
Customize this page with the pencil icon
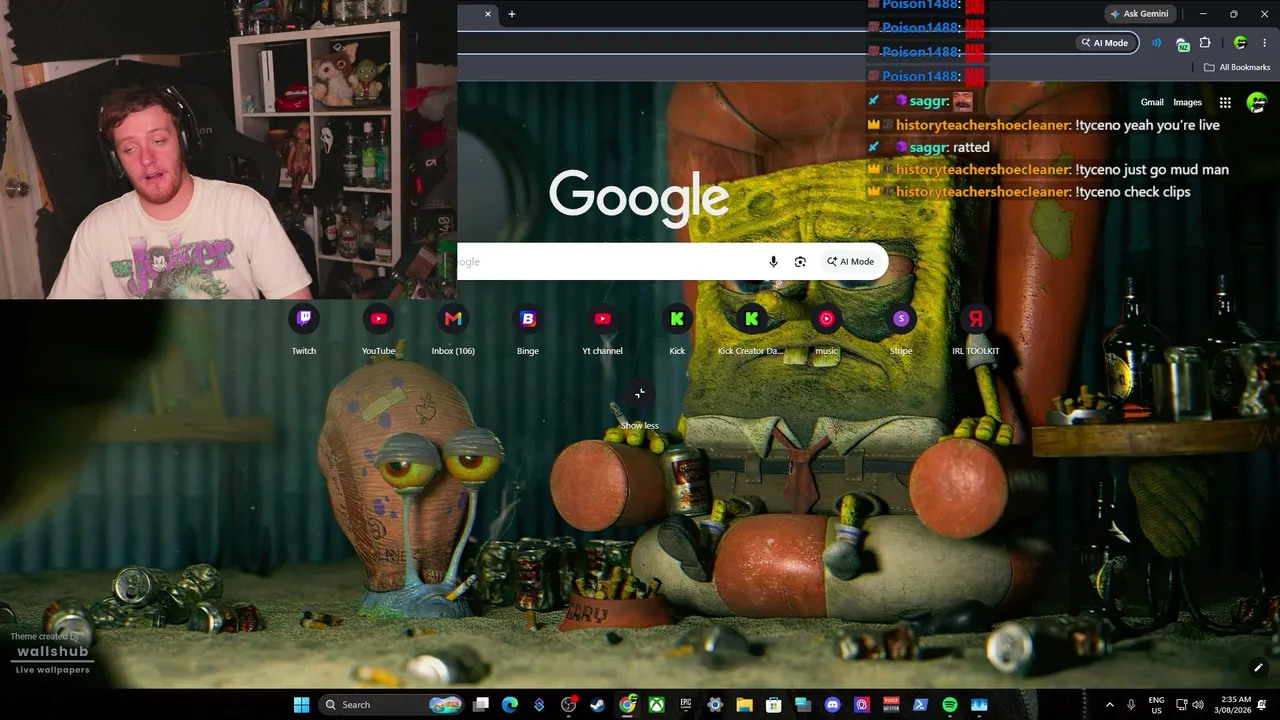pyautogui.click(x=1258, y=667)
